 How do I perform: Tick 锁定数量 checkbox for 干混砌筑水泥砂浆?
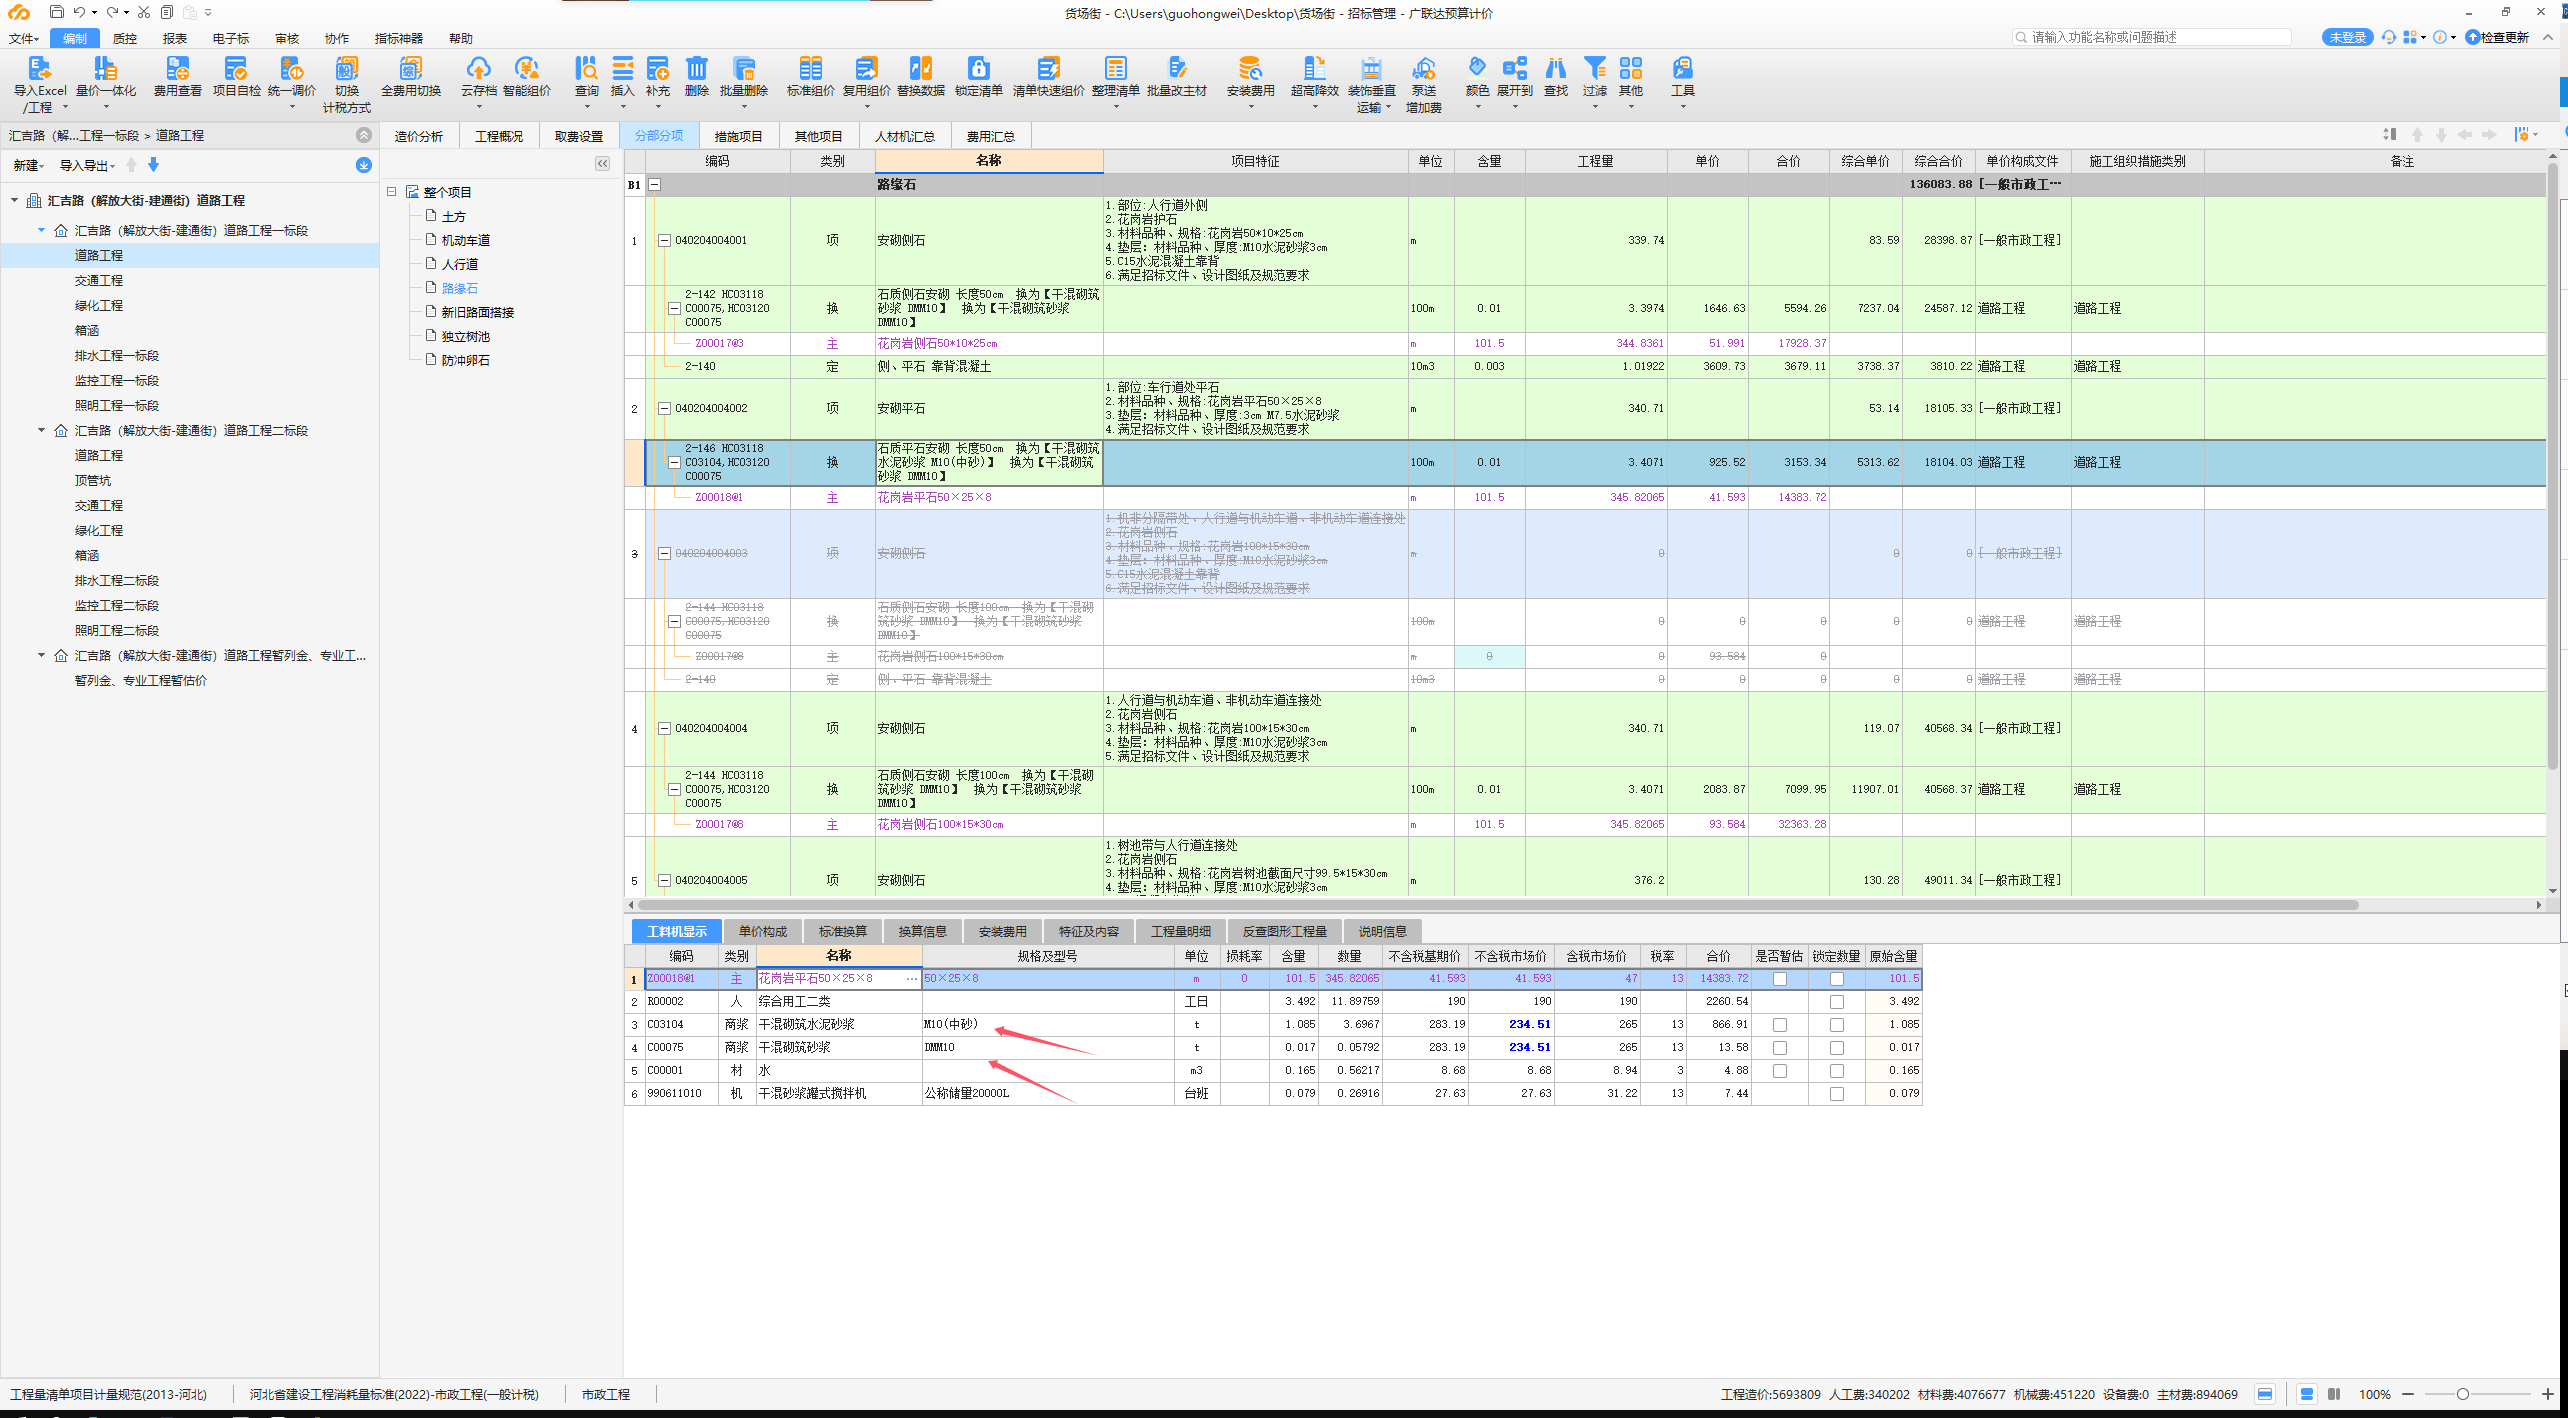(1836, 1025)
